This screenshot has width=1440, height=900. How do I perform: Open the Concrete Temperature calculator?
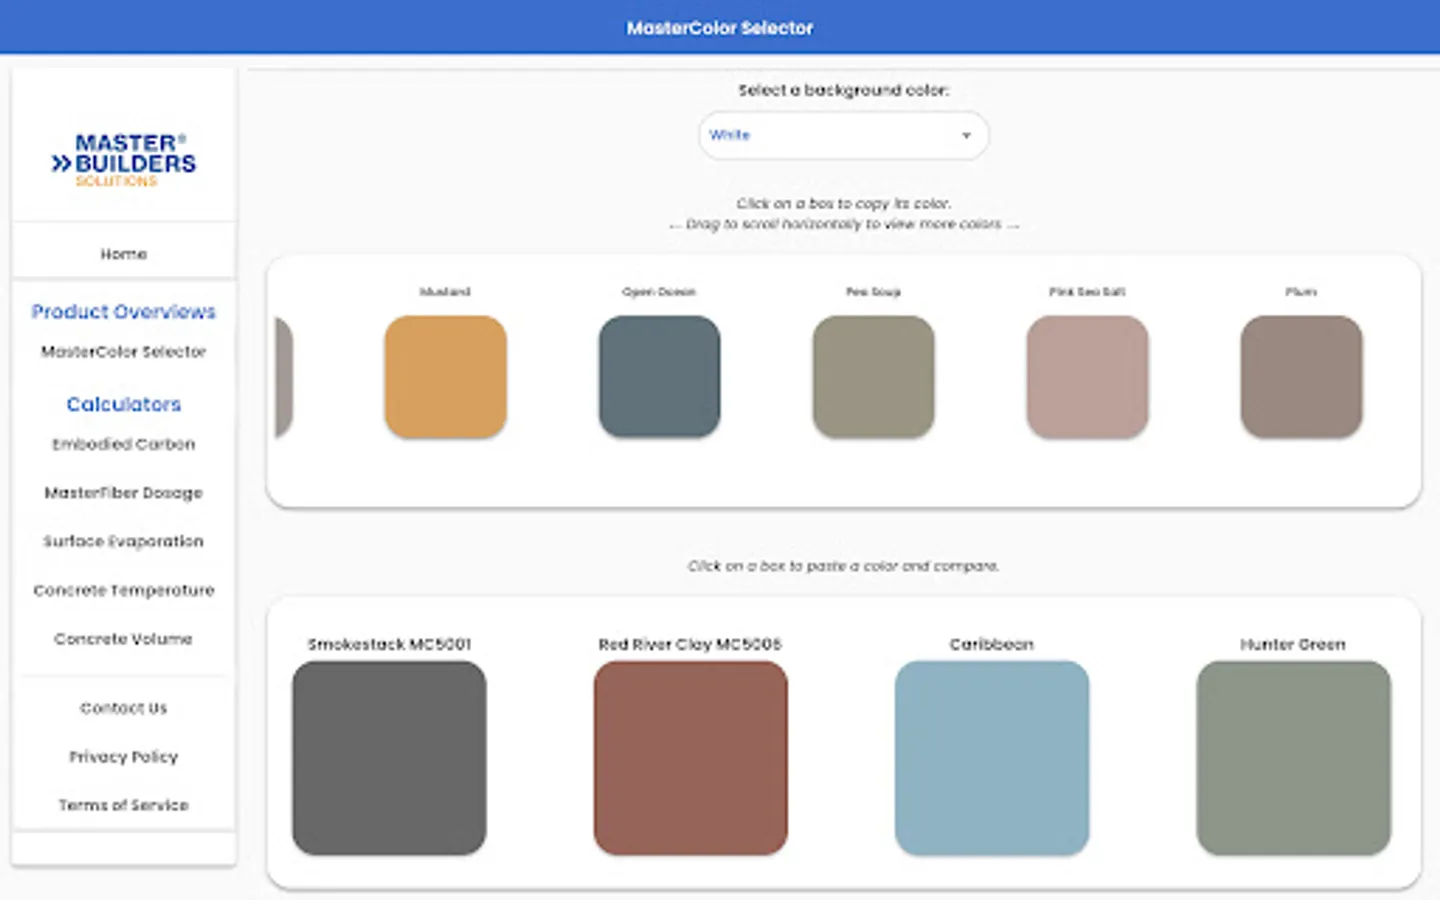pos(124,590)
